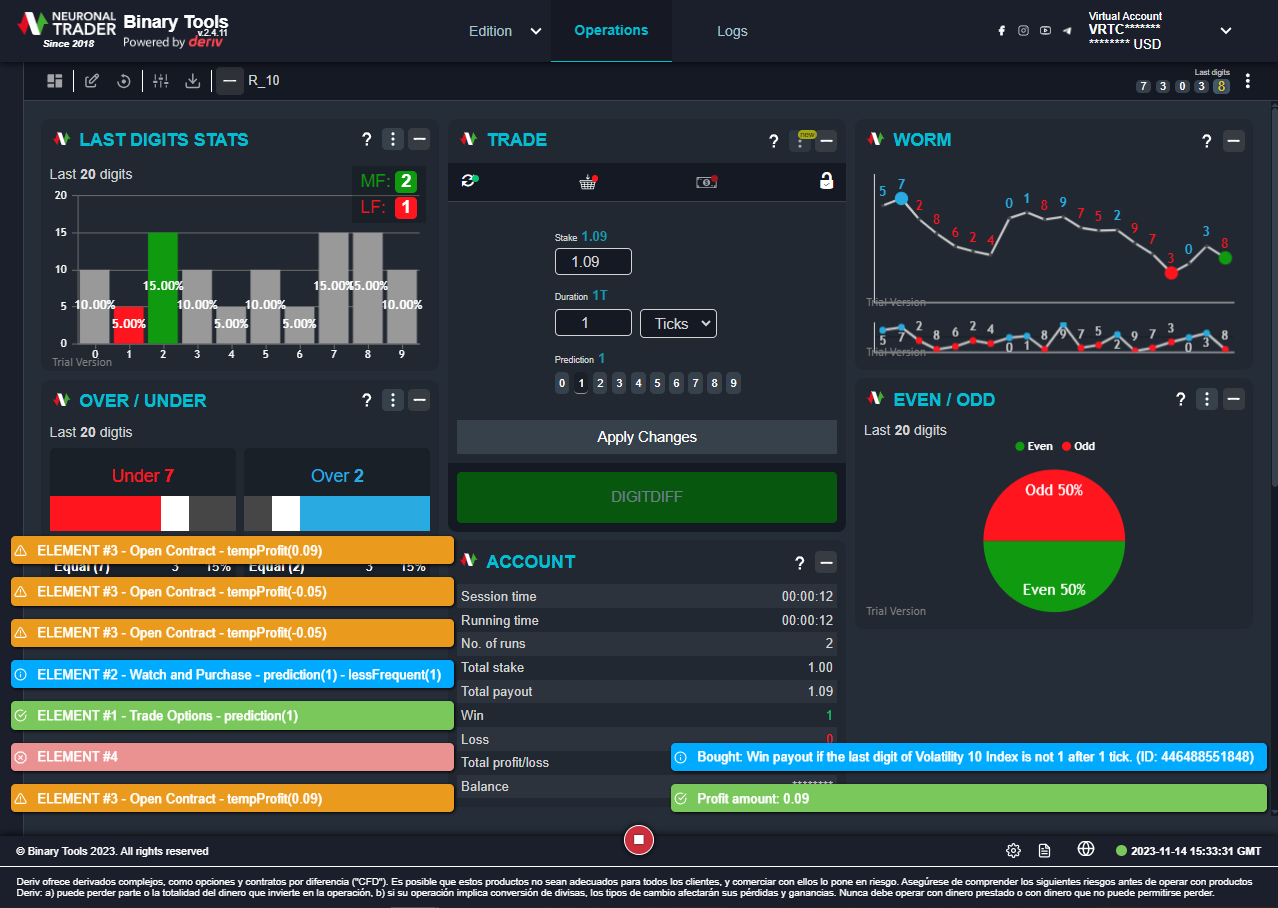
Task: Select the Operations tab
Action: click(611, 31)
